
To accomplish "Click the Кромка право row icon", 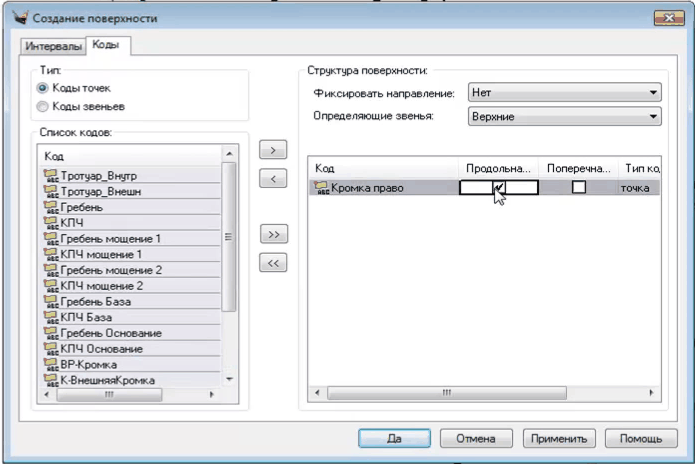I will 322,187.
